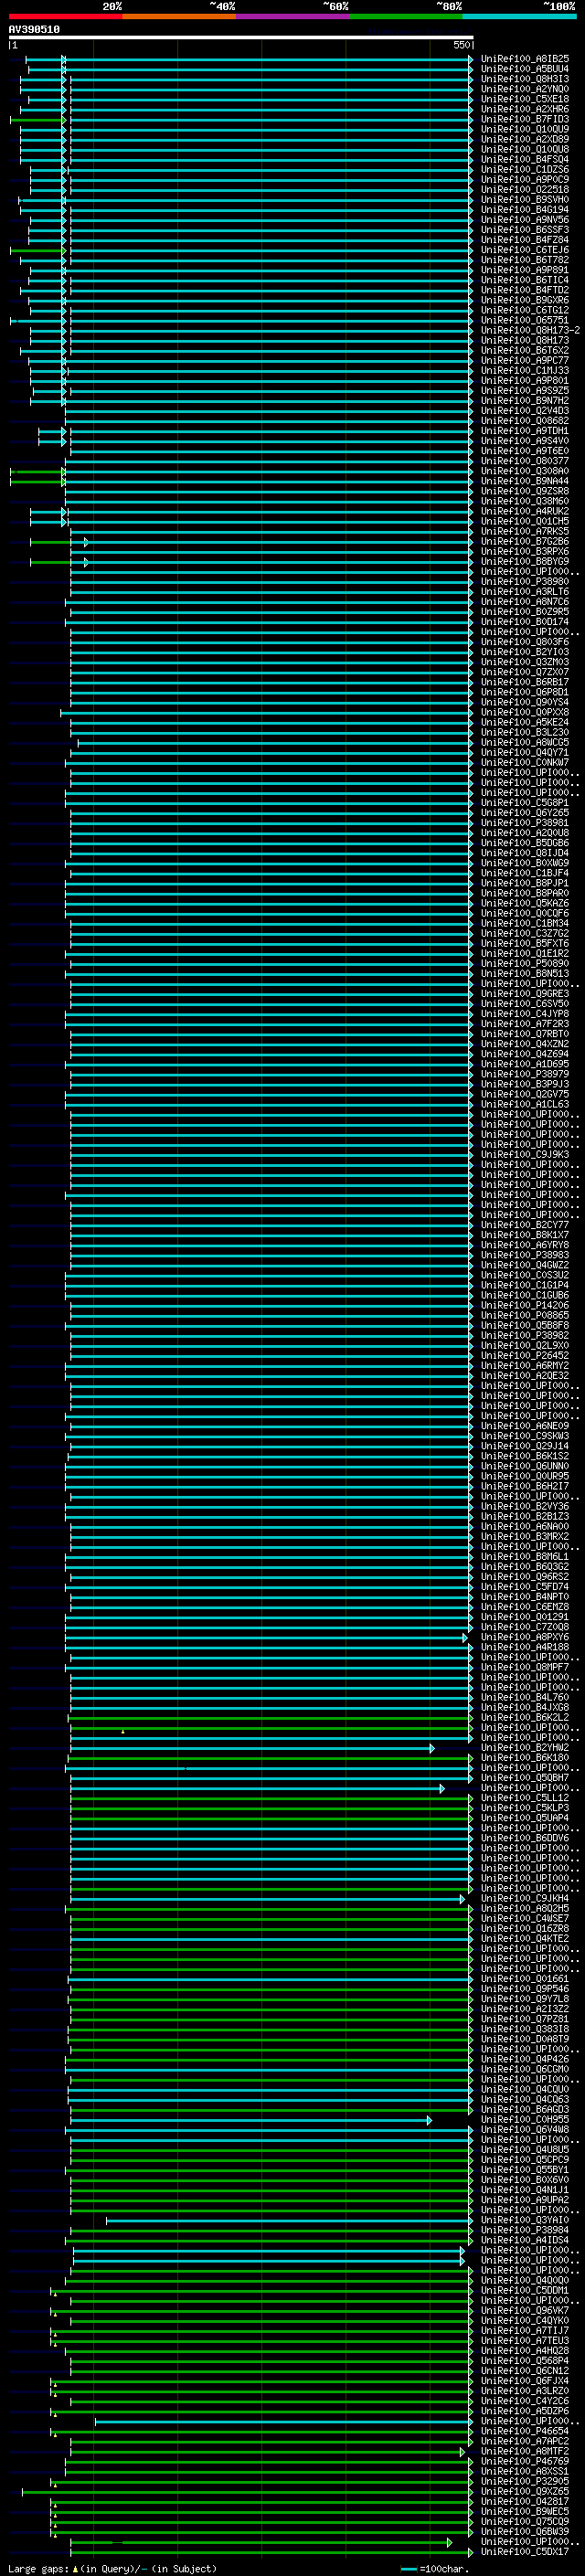Image resolution: width=585 pixels, height=2576 pixels.
Task: Select label UniRef100_C6TEJ6
Action: coord(525,250)
